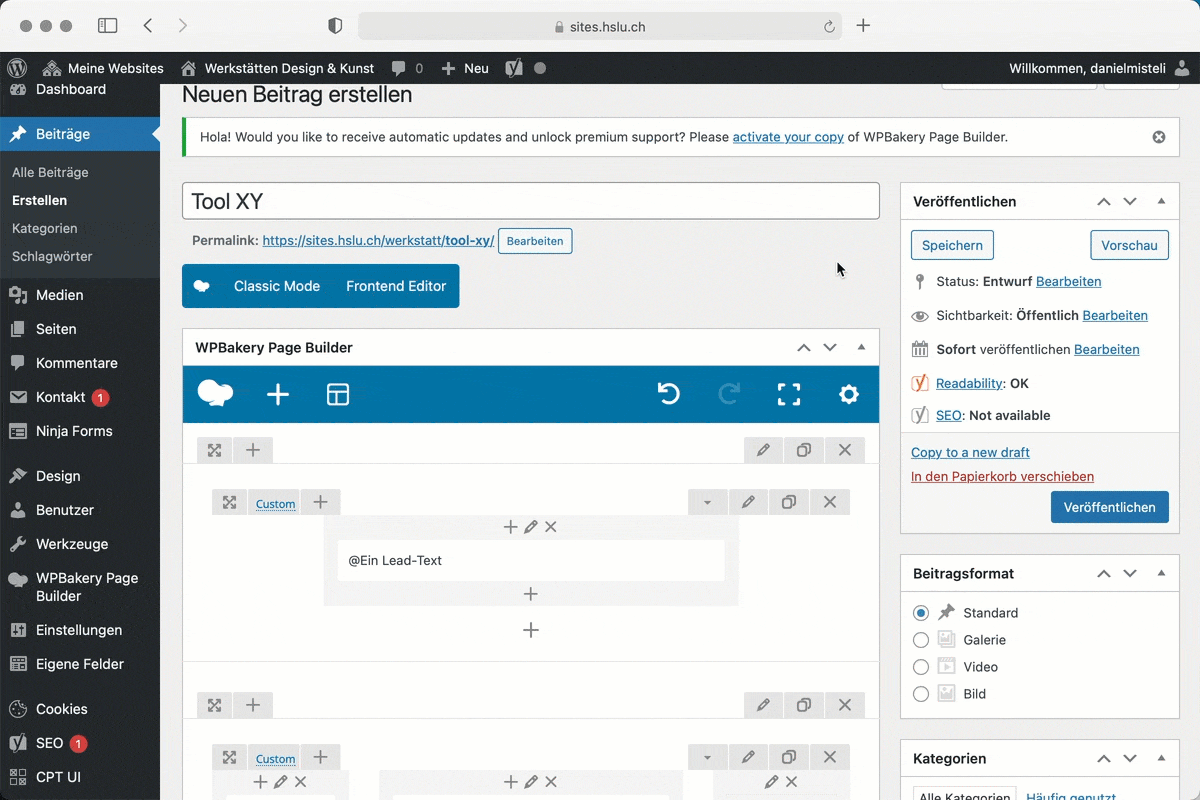Duplicate the first row with clone icon

click(x=804, y=450)
